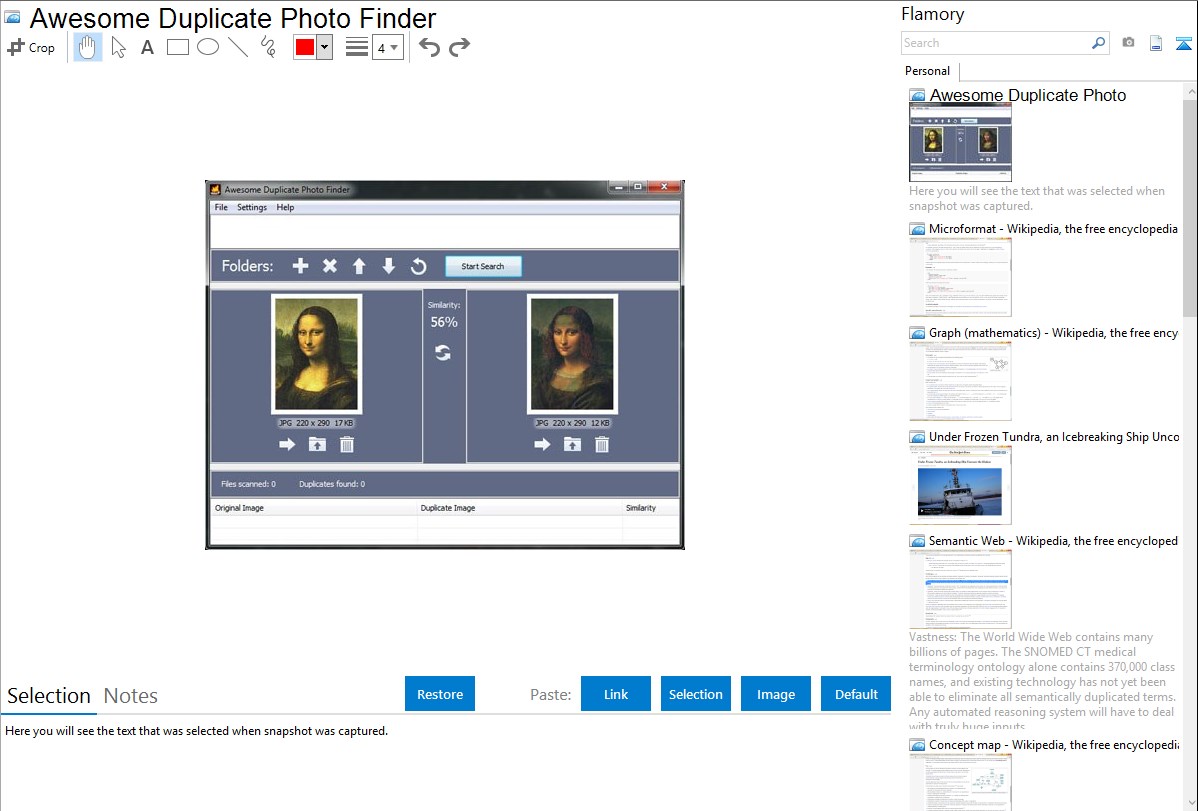Click the move folder up arrow

click(x=359, y=266)
